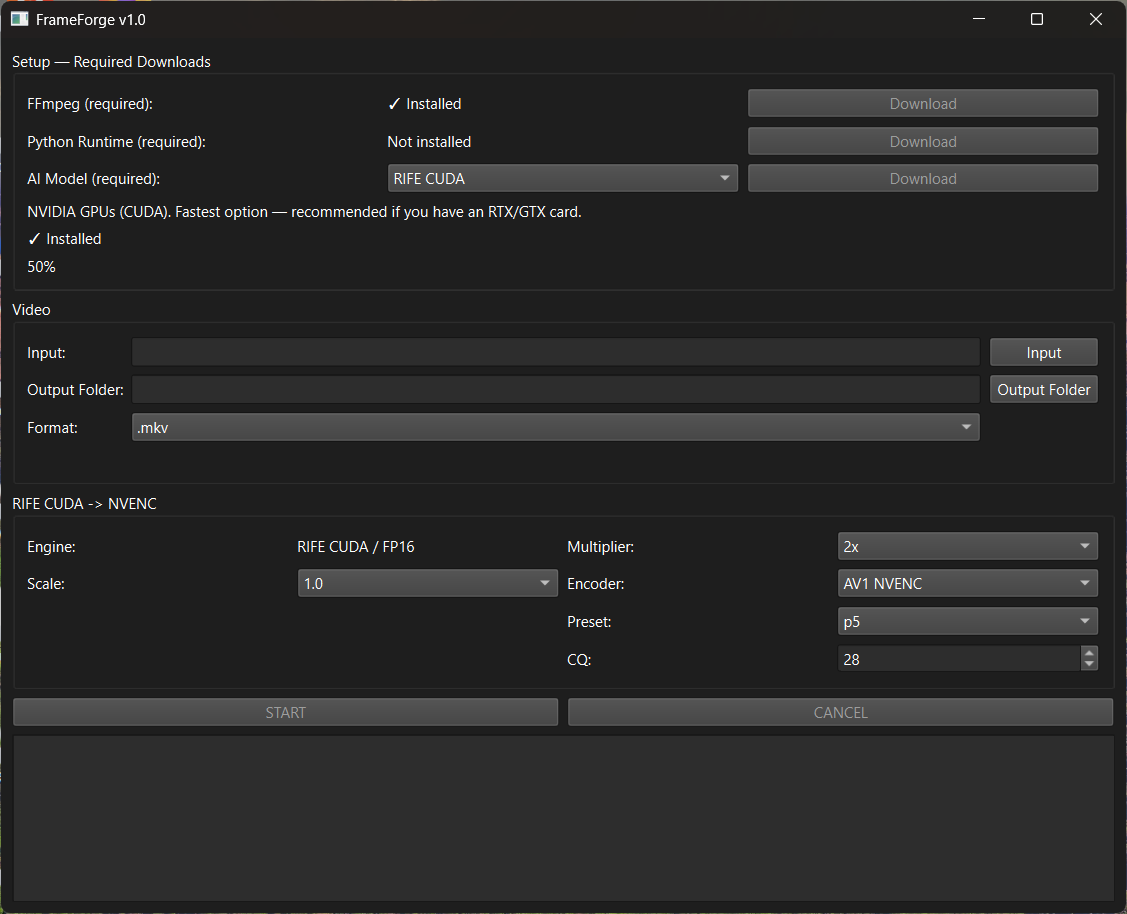
Task: Click the log output area below START
Action: pyautogui.click(x=564, y=818)
